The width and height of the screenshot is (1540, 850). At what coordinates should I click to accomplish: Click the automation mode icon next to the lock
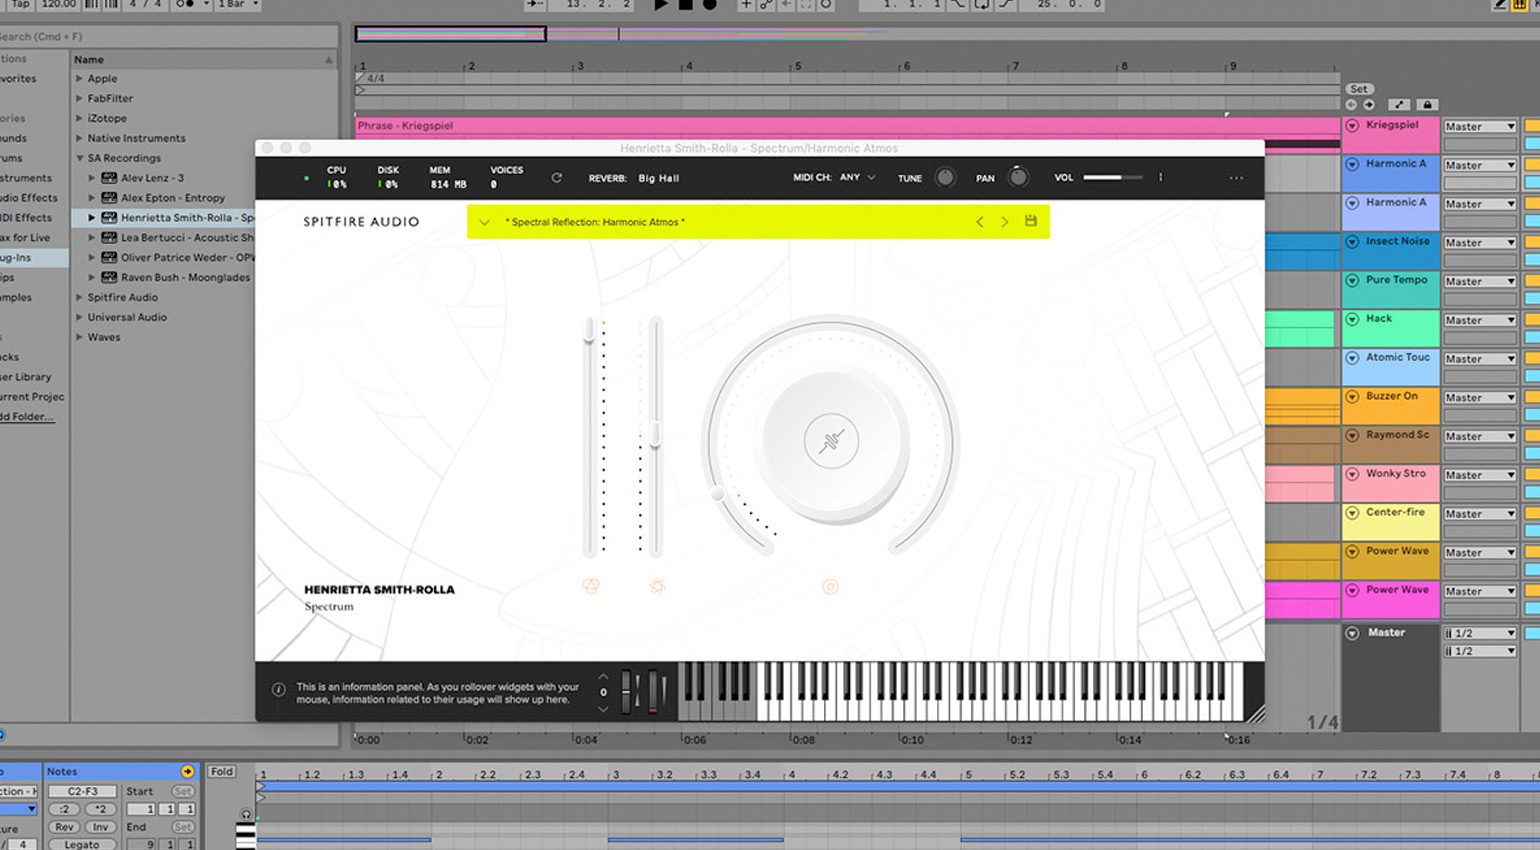[x=1399, y=105]
